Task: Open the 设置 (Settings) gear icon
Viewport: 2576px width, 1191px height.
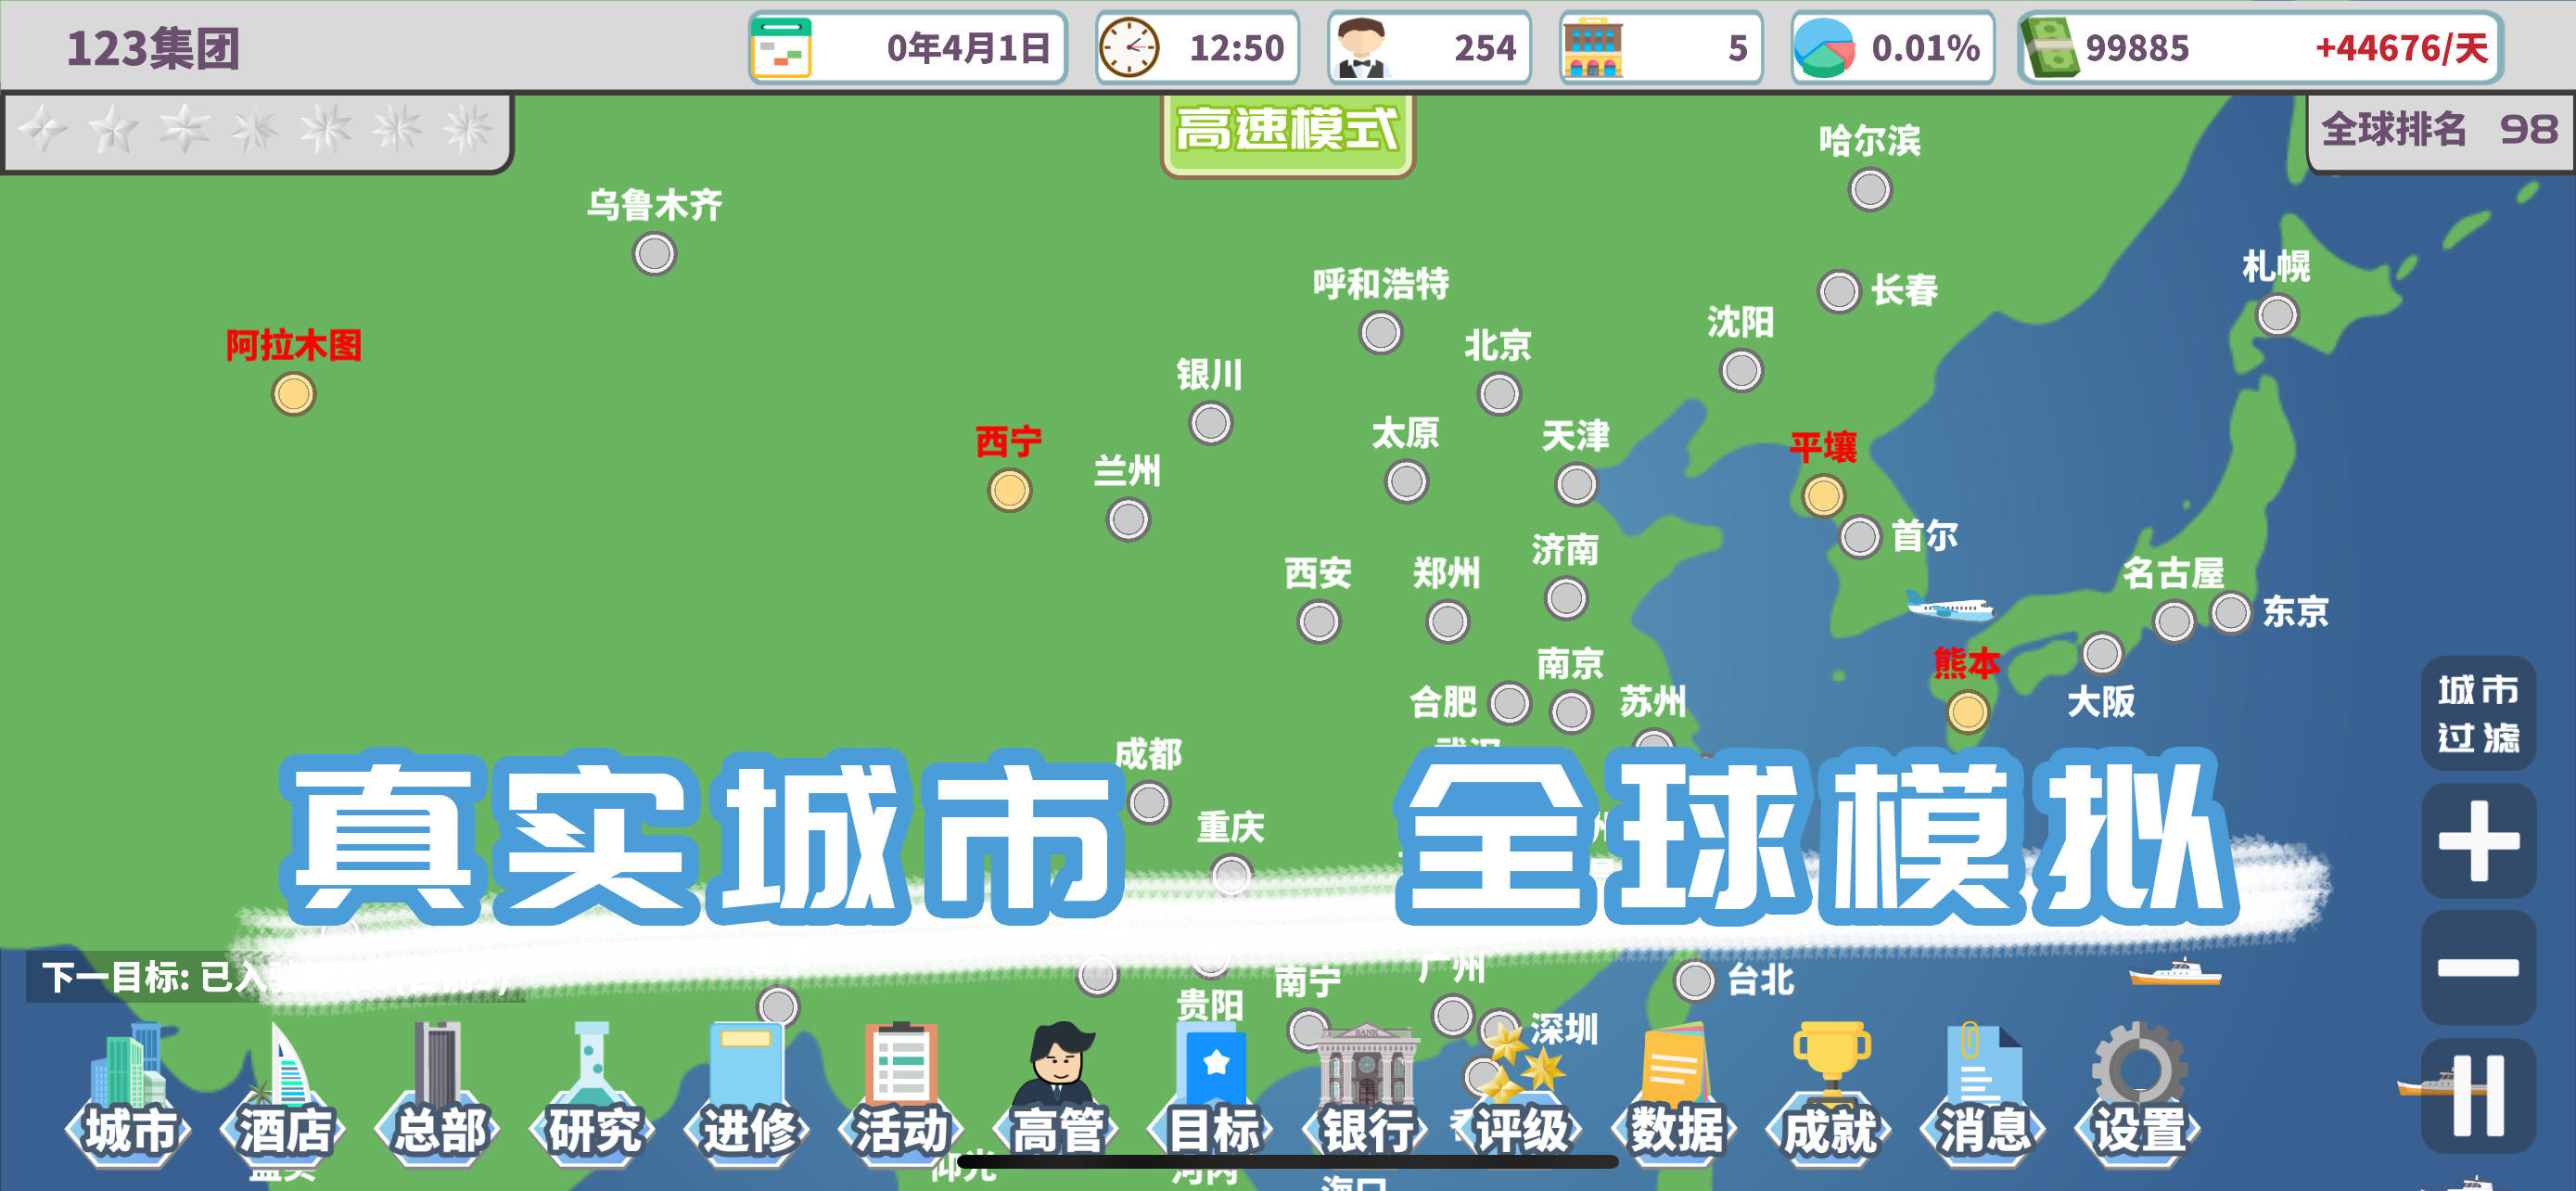Action: pyautogui.click(x=2139, y=1096)
